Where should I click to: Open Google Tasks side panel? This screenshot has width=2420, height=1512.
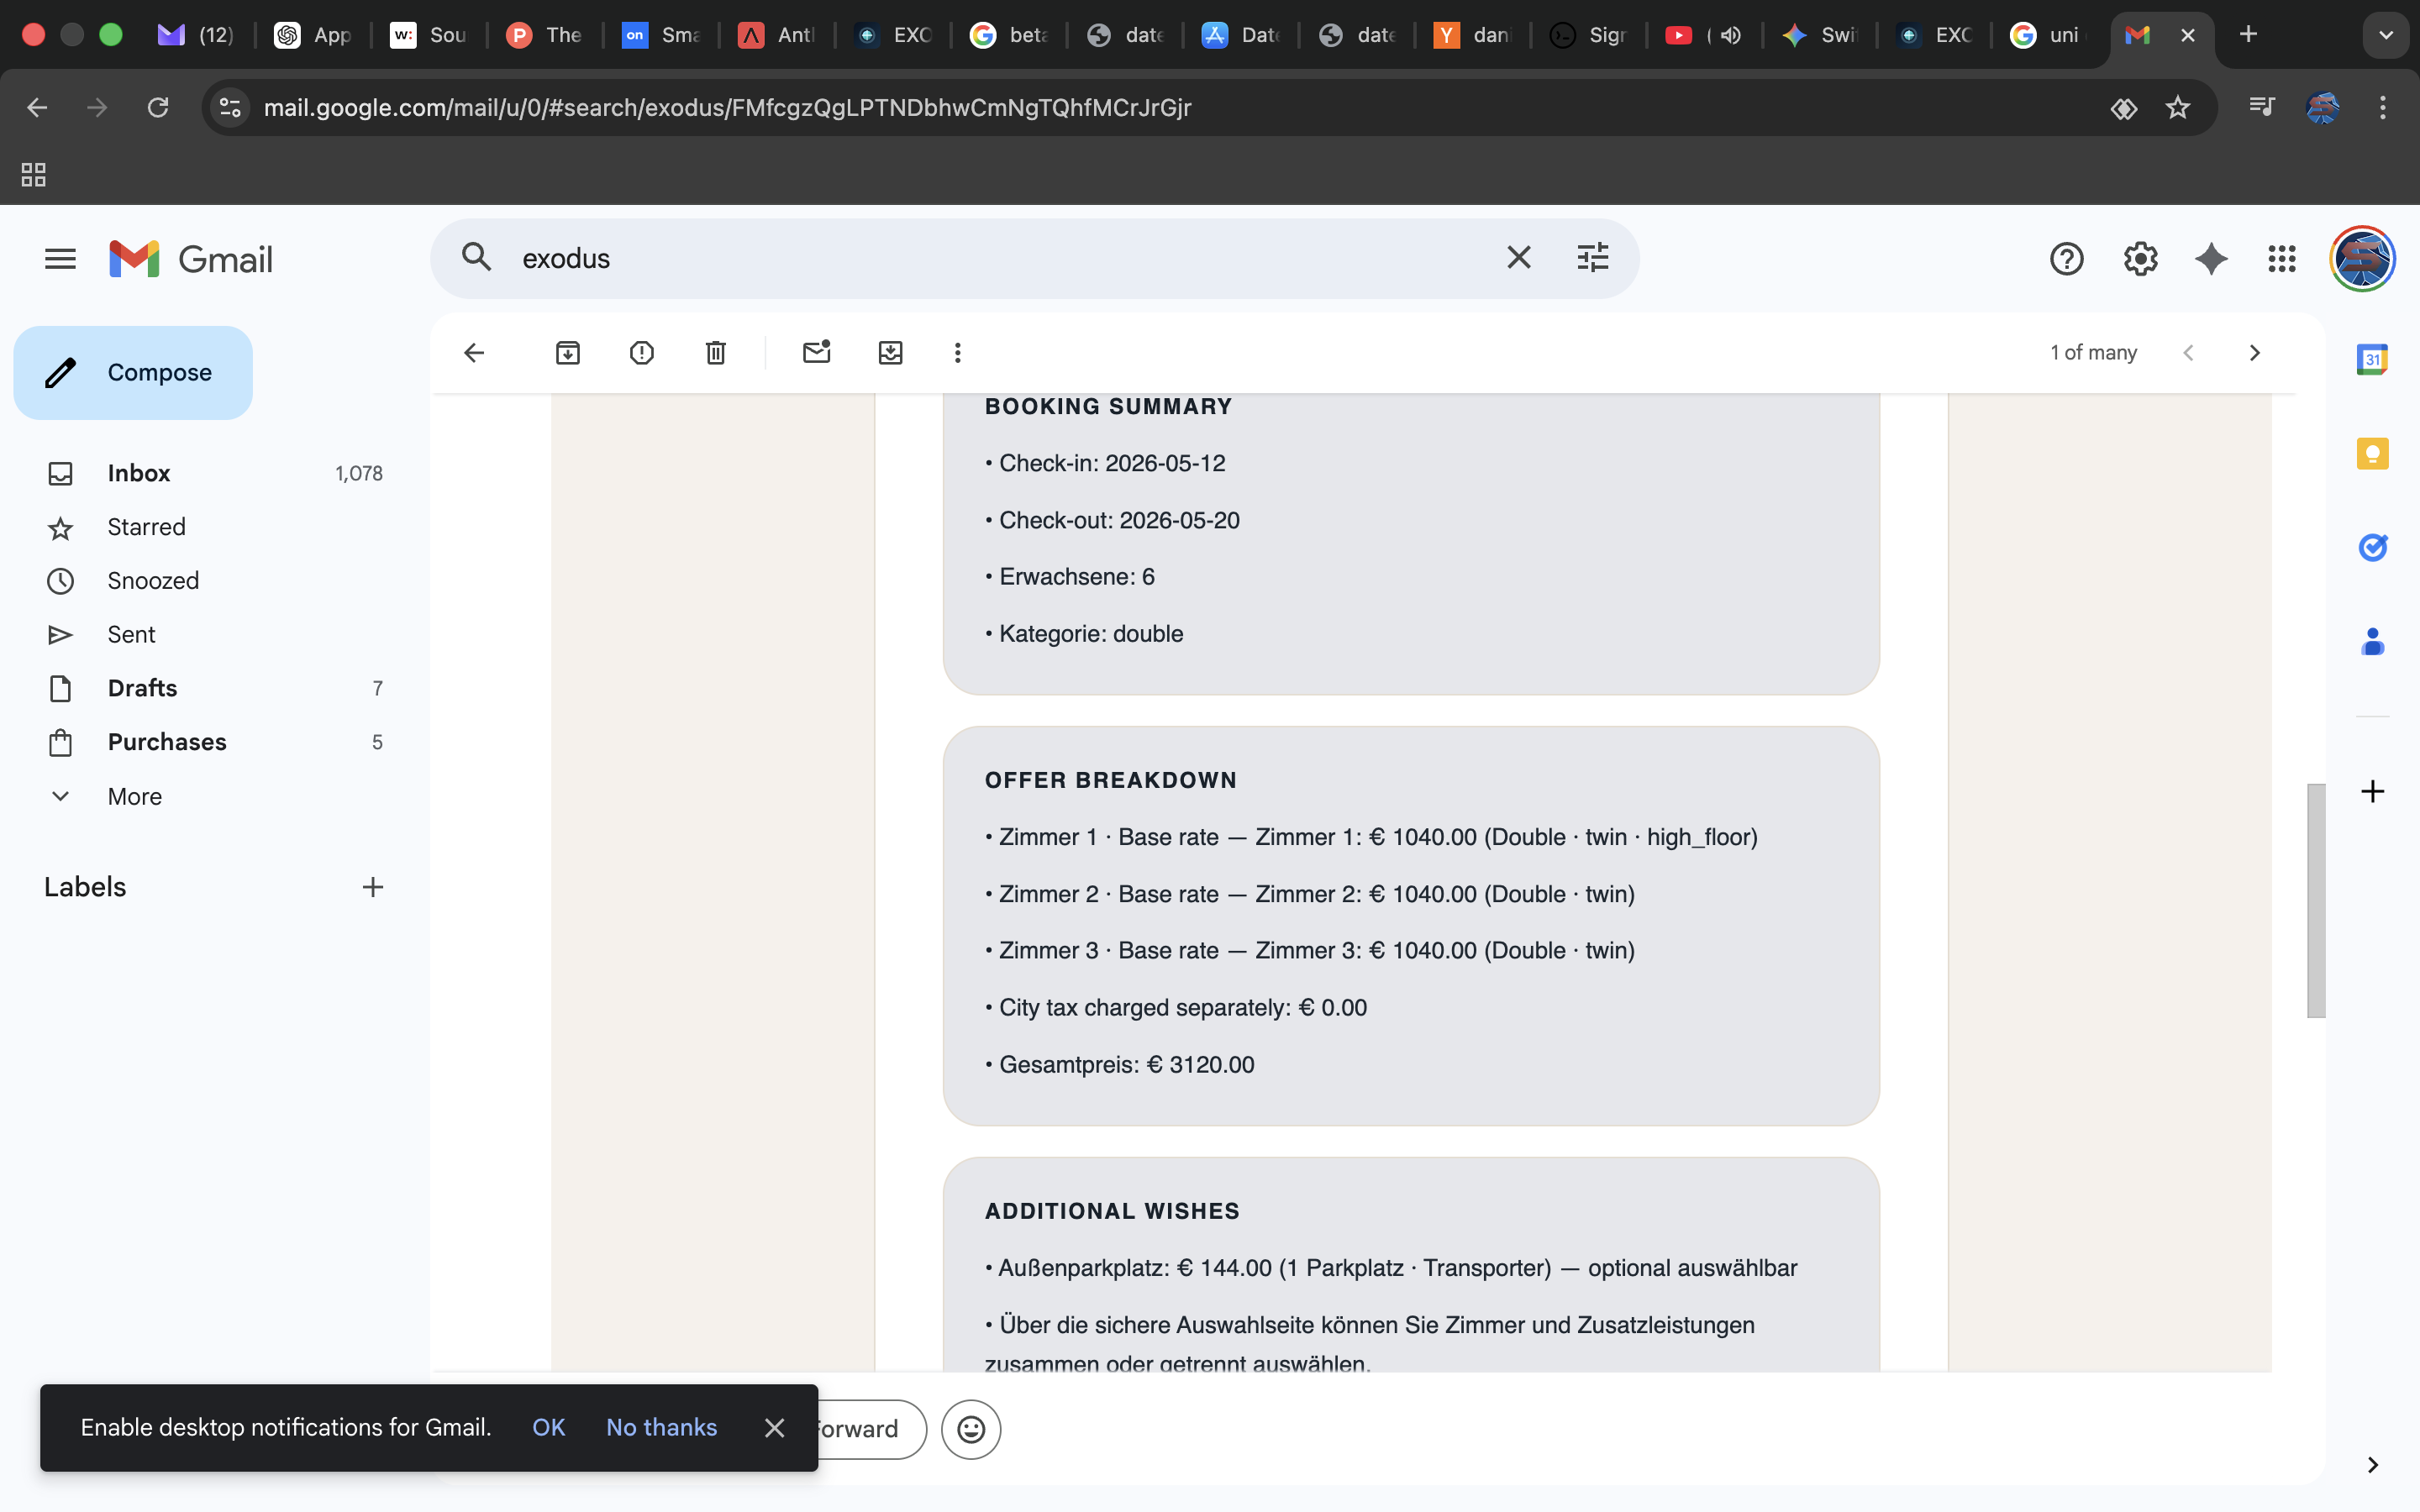pos(2372,547)
